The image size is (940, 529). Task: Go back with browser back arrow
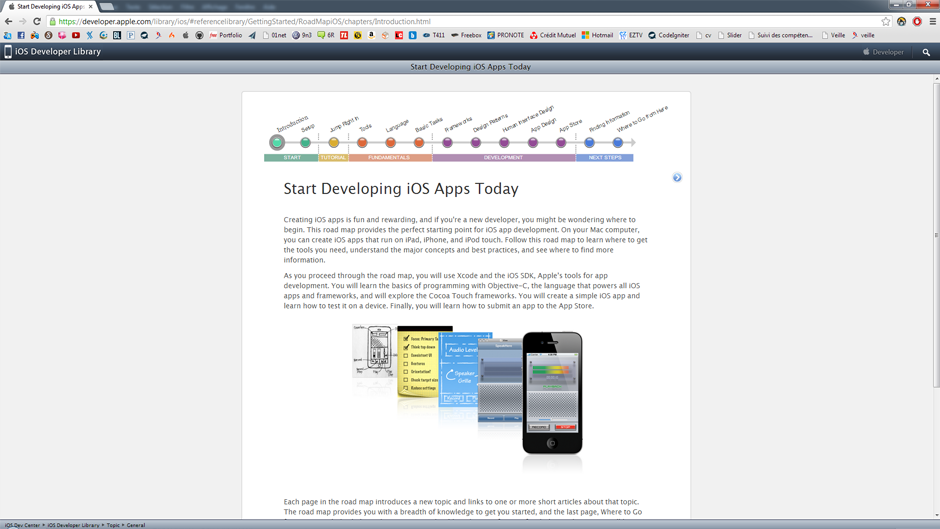pyautogui.click(x=8, y=21)
